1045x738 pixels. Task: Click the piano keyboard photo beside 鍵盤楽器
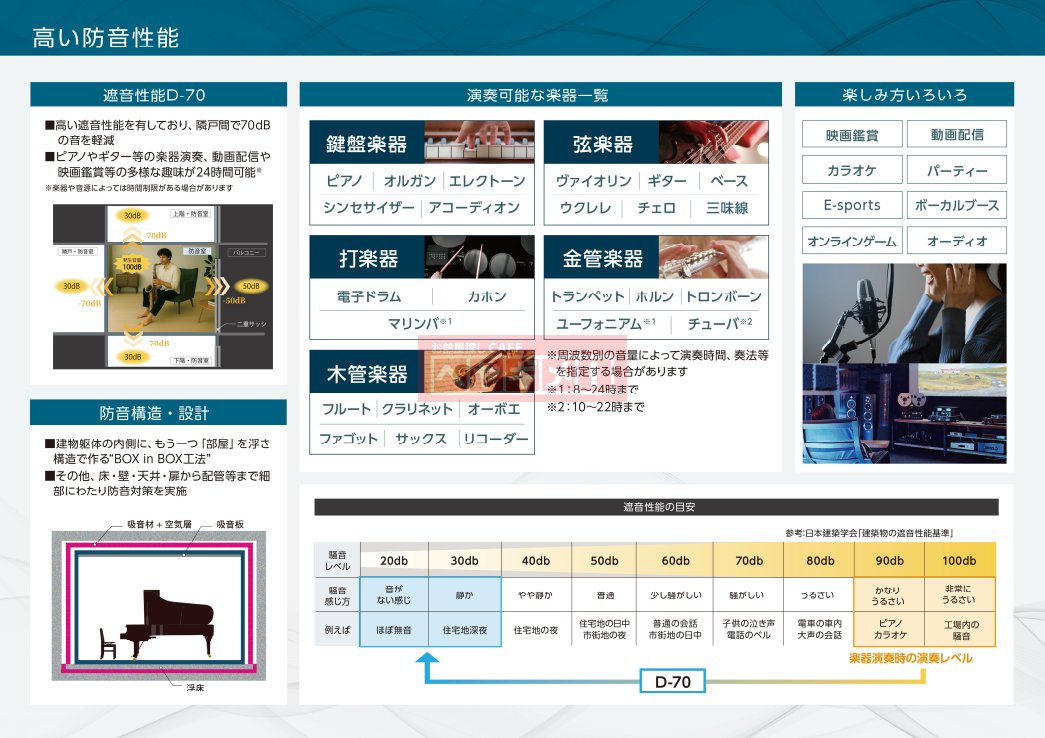click(x=479, y=142)
